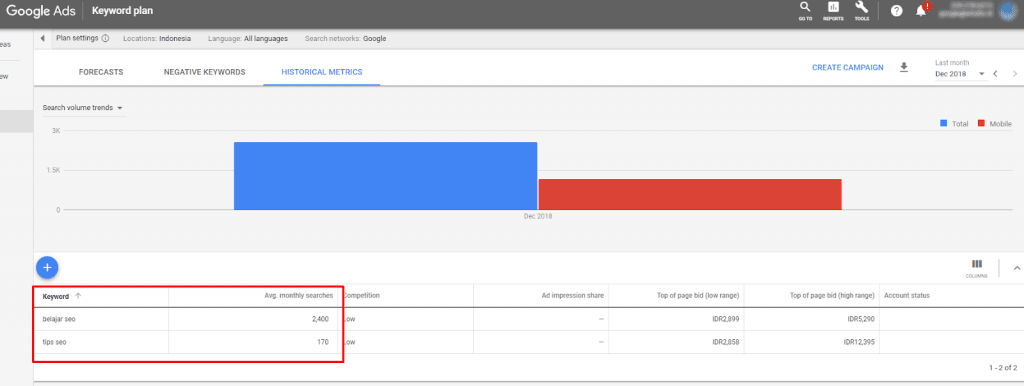Click the 170 monthly searches value
Viewport: 1024px width, 386px height.
323,342
